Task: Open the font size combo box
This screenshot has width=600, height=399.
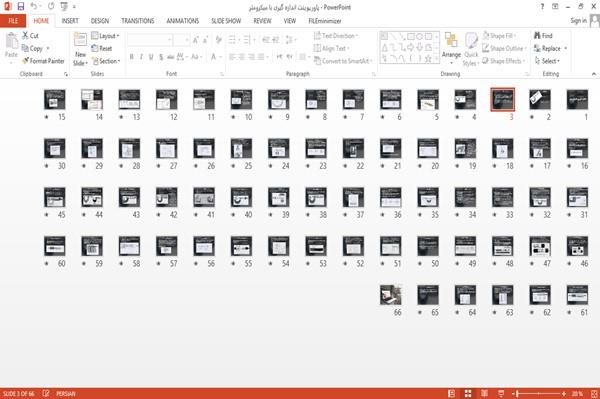Action: (x=181, y=40)
